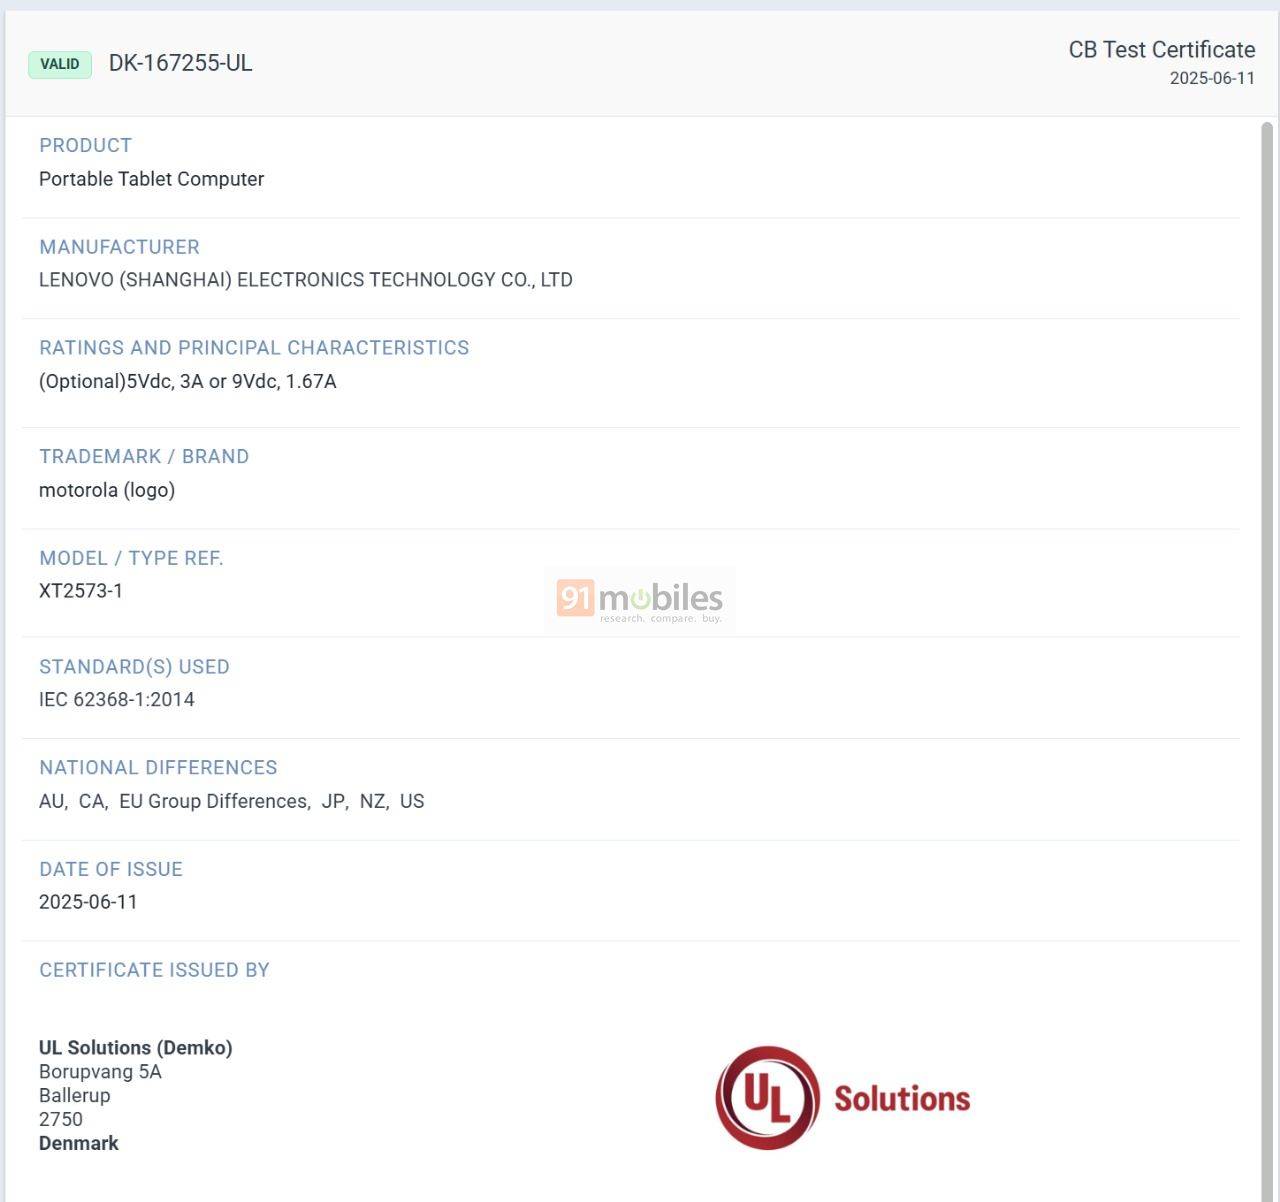Screen dimensions: 1280x1202
Task: Click NZ in national differences list
Action: pos(372,802)
